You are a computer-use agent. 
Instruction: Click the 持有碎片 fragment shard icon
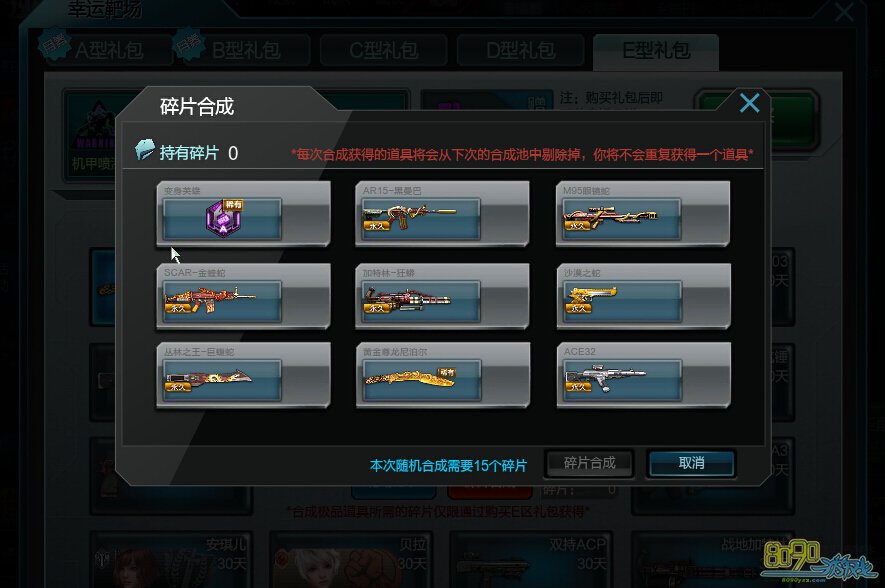[144, 150]
